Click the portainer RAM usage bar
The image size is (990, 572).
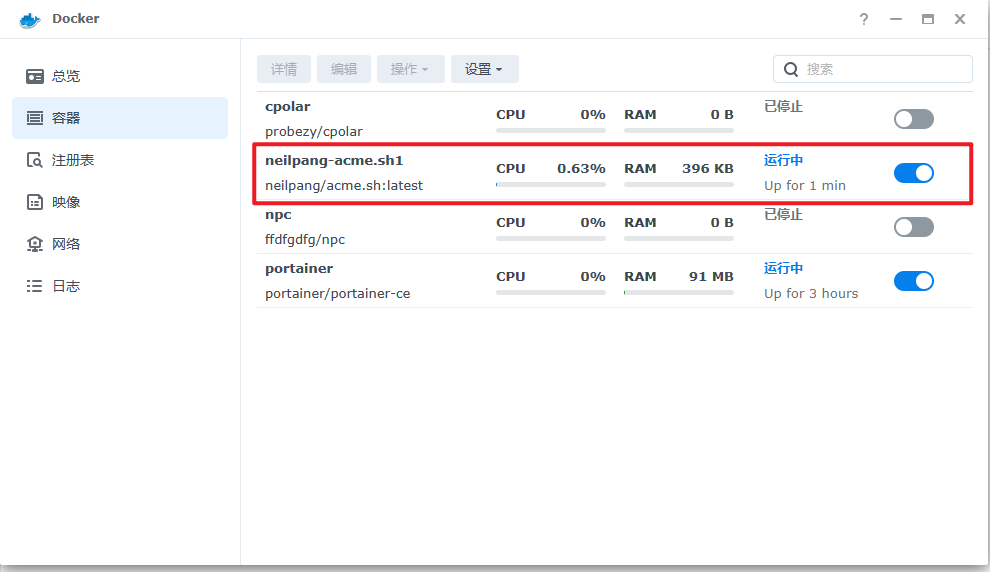pyautogui.click(x=679, y=293)
